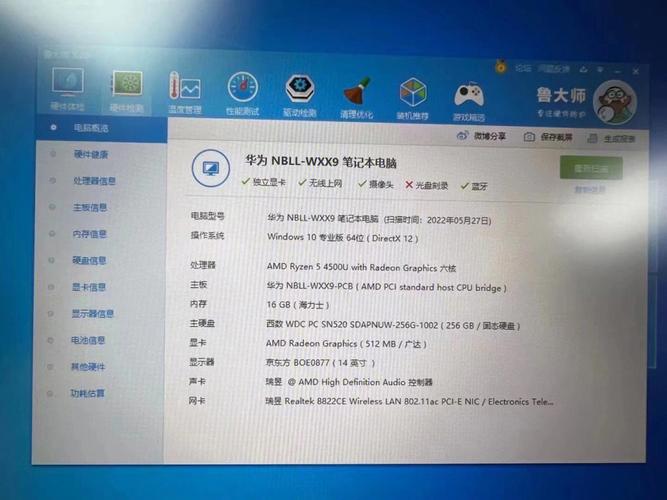Image resolution: width=667 pixels, height=500 pixels.
Task: Click the 摄像头 feature check
Action: 376,184
